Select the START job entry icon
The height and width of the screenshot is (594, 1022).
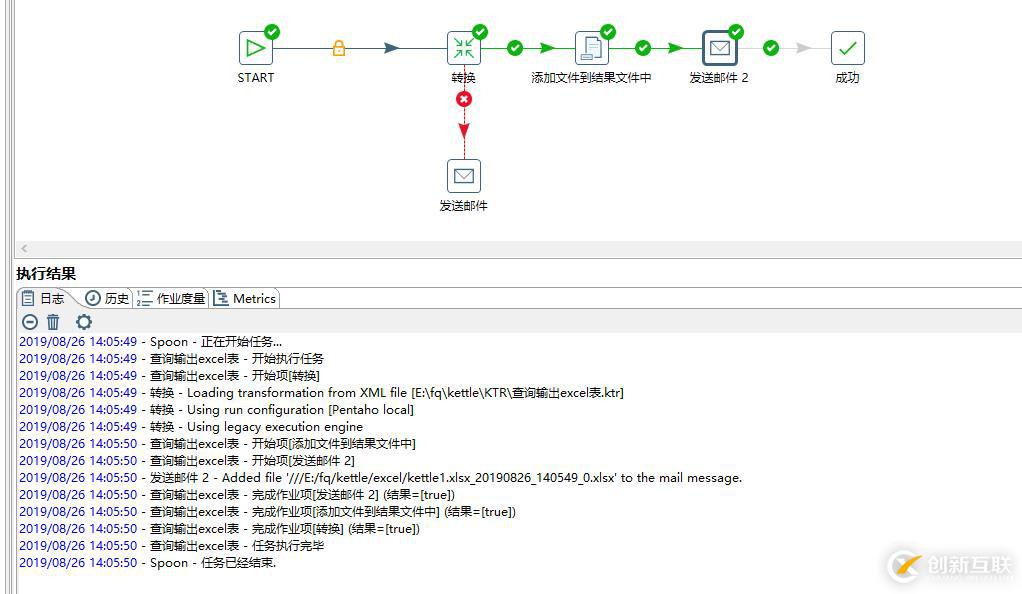(x=256, y=48)
